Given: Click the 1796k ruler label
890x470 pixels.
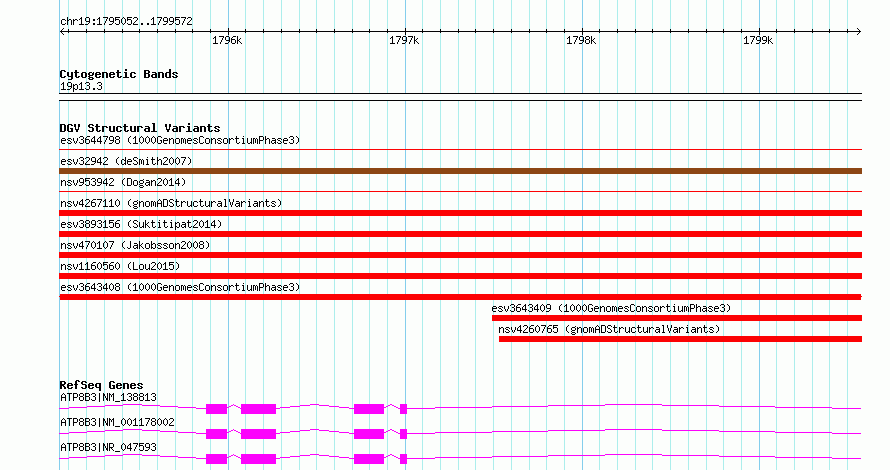Looking at the screenshot, I should [x=227, y=40].
